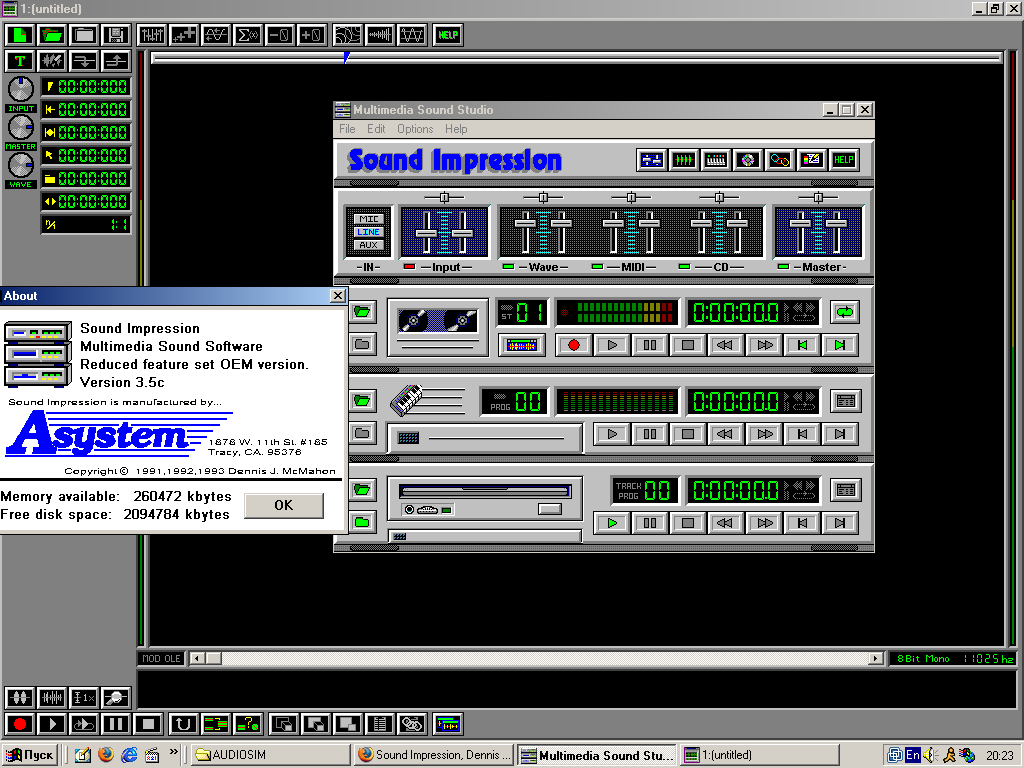Open the Options menu
The width and height of the screenshot is (1024, 768).
[x=415, y=129]
